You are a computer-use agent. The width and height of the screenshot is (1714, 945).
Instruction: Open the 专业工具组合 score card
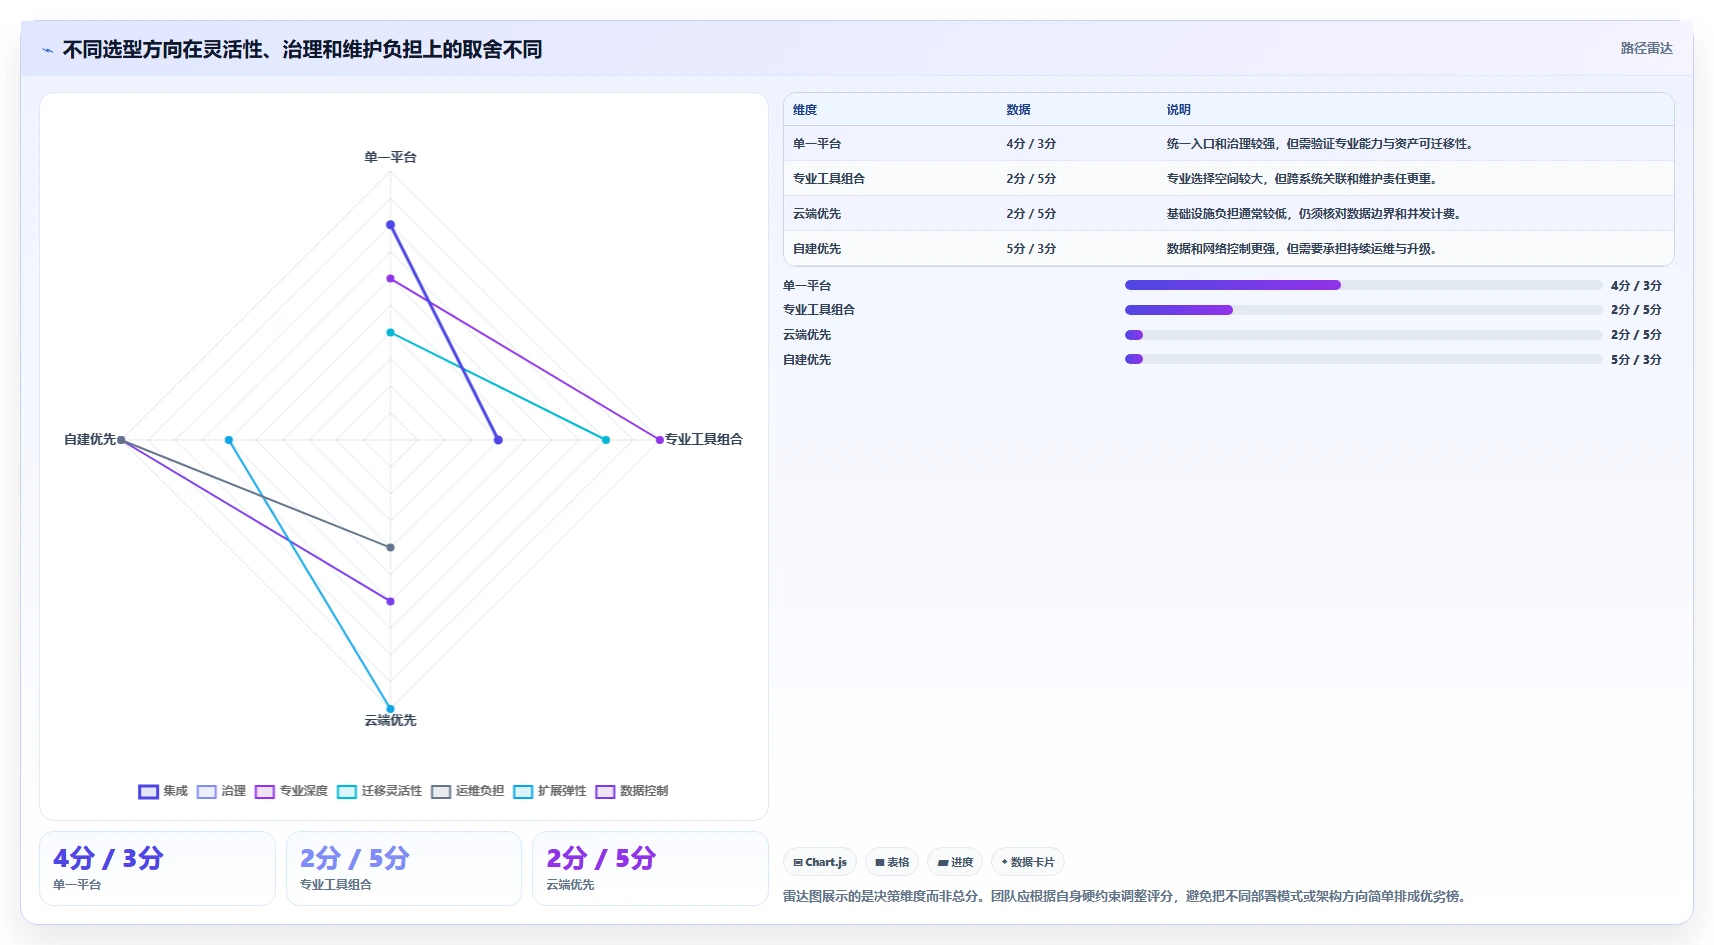pyautogui.click(x=404, y=868)
